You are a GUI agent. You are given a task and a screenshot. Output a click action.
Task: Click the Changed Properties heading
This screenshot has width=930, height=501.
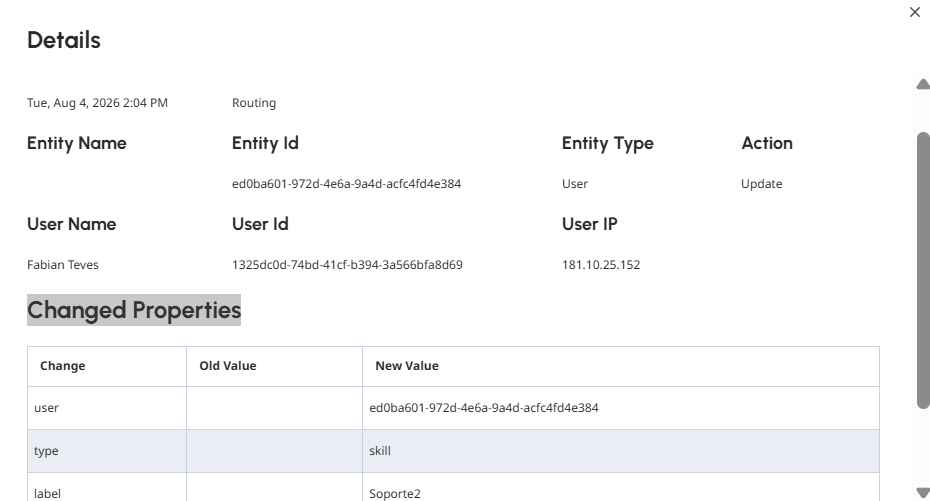pyautogui.click(x=134, y=310)
